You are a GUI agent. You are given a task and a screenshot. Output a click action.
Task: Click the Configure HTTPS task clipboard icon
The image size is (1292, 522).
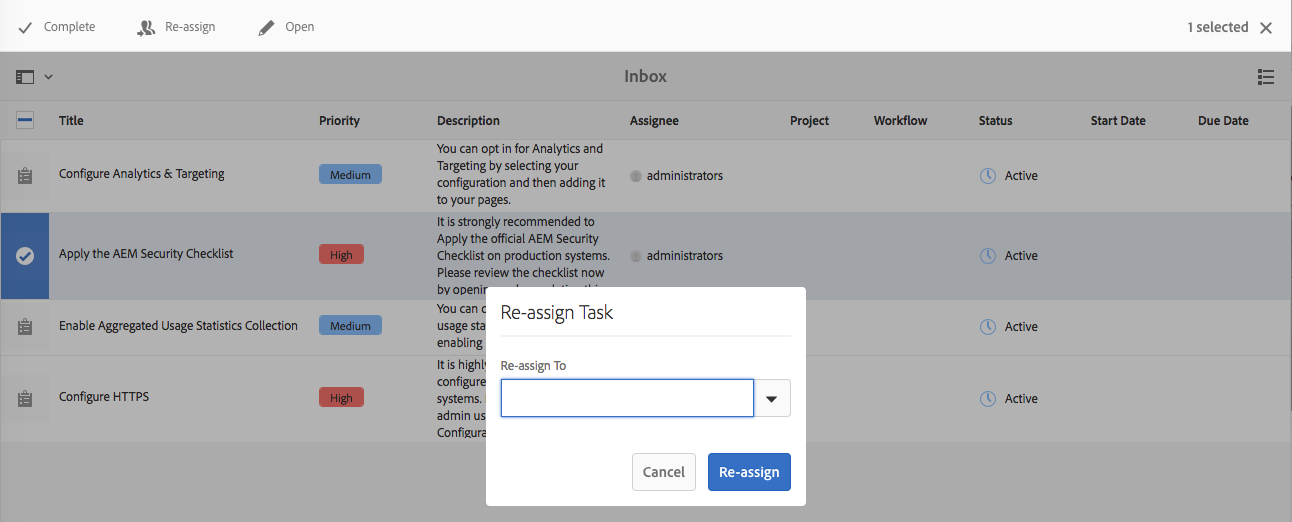pyautogui.click(x=25, y=398)
